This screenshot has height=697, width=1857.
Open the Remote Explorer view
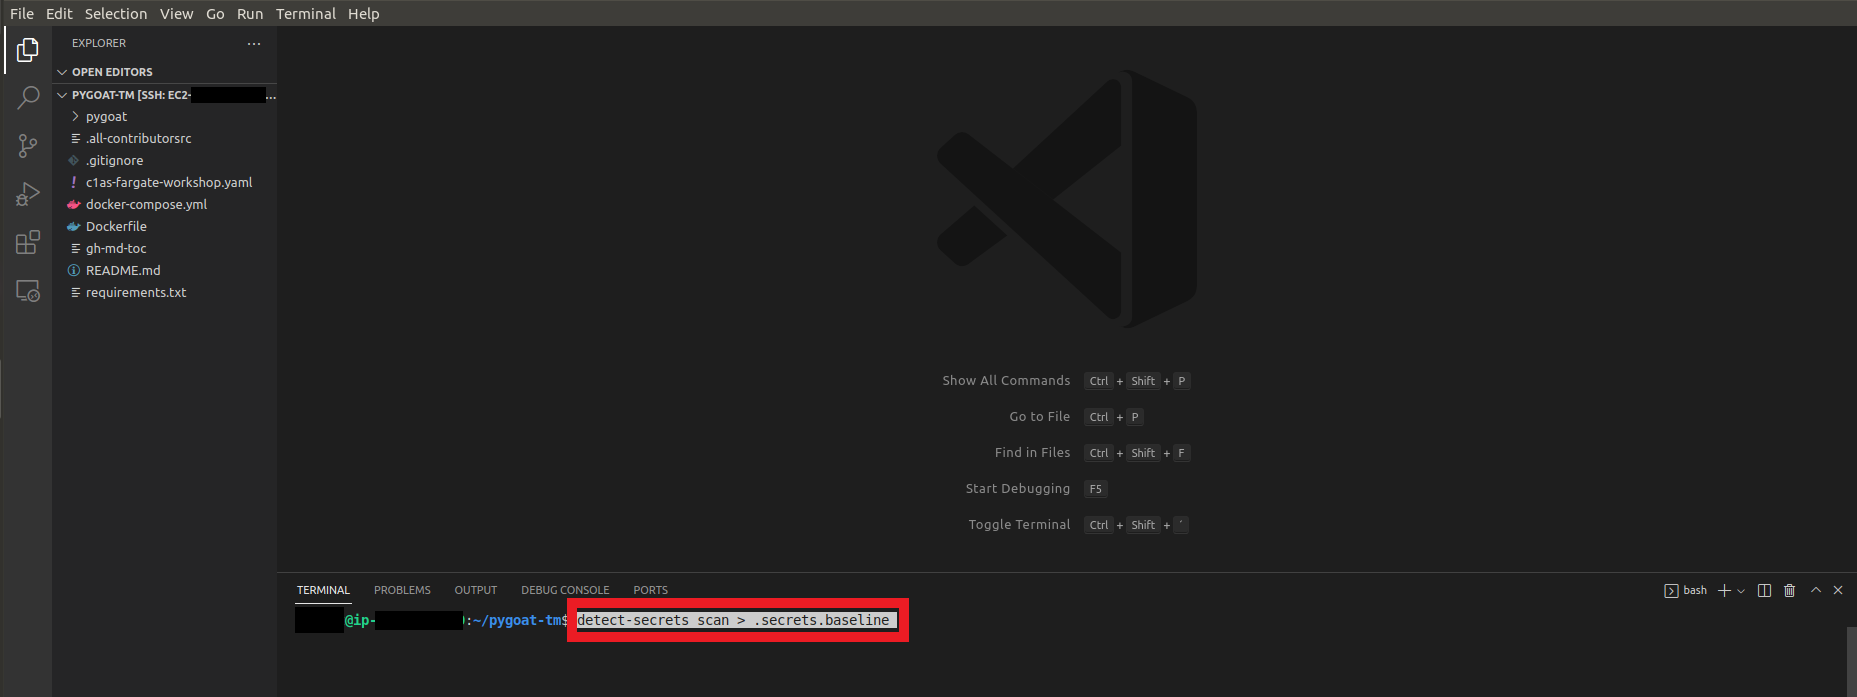click(x=28, y=291)
